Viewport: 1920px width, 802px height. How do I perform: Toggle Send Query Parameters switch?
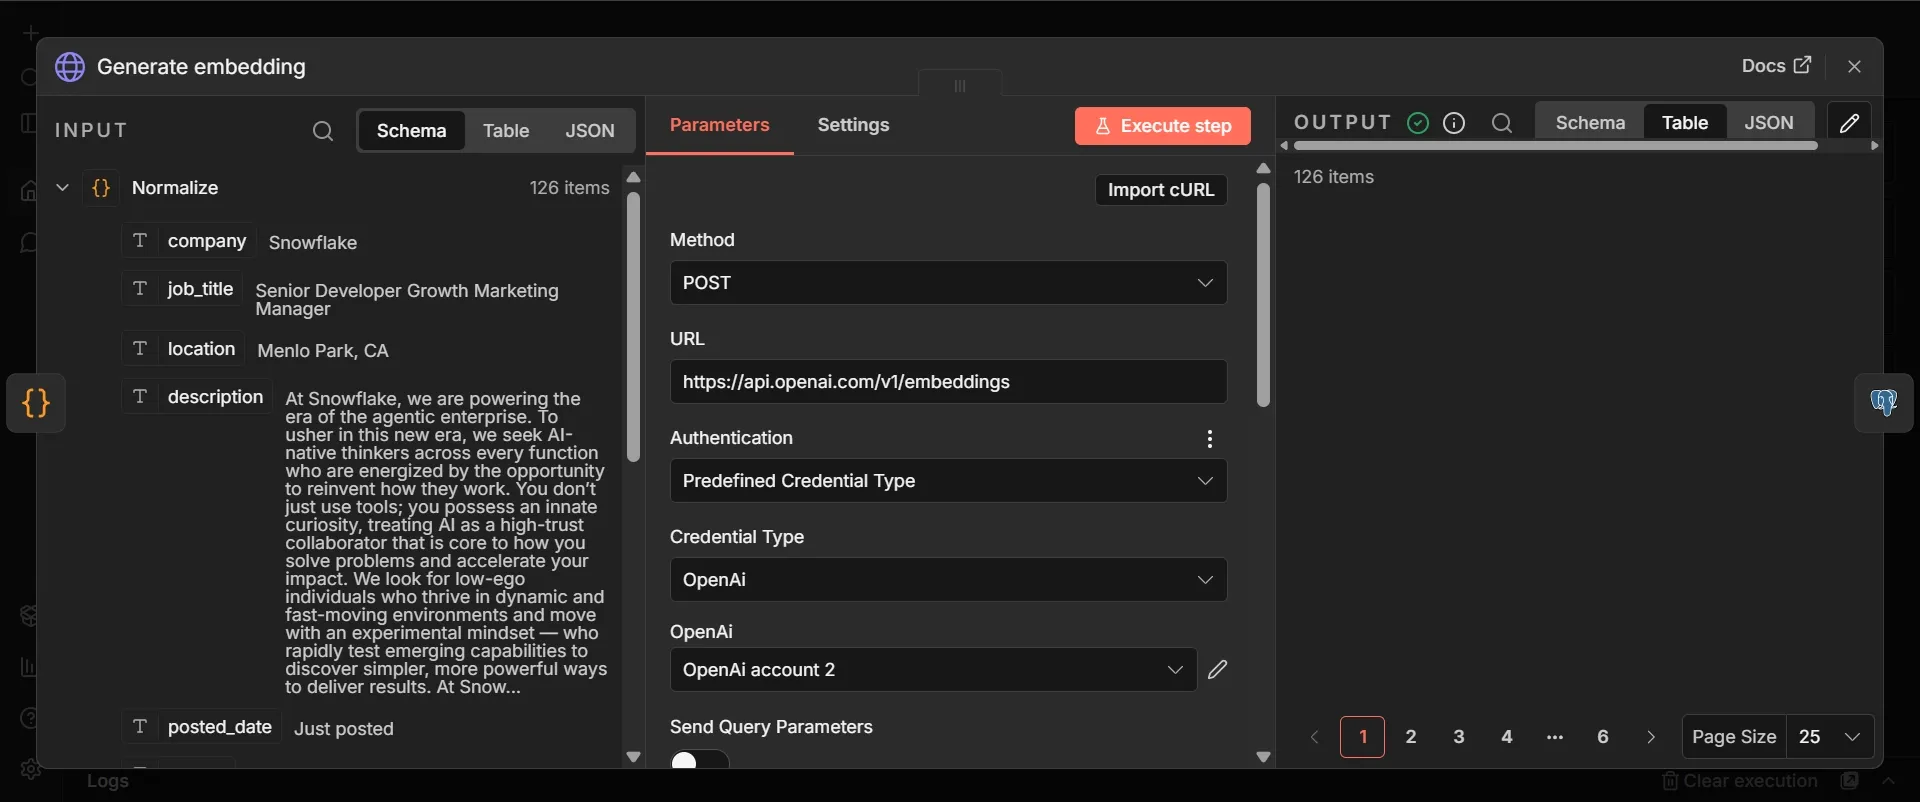point(699,760)
